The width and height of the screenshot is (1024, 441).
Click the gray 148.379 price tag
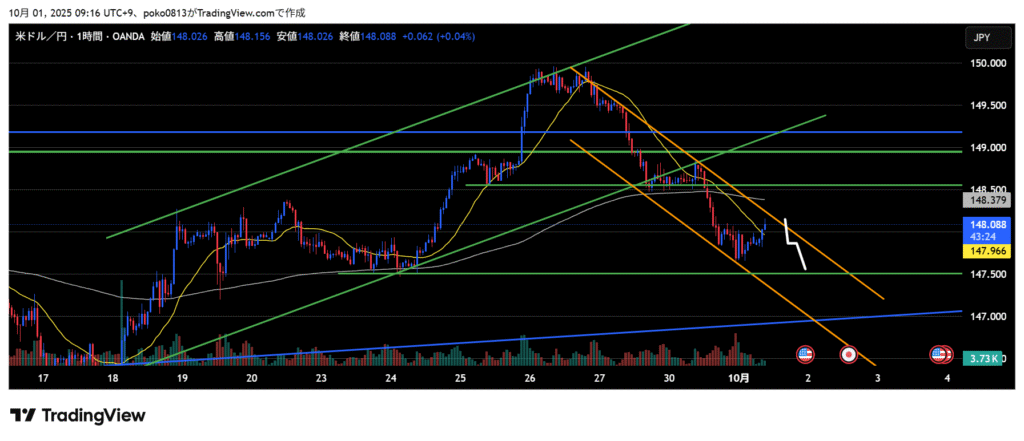tap(981, 200)
